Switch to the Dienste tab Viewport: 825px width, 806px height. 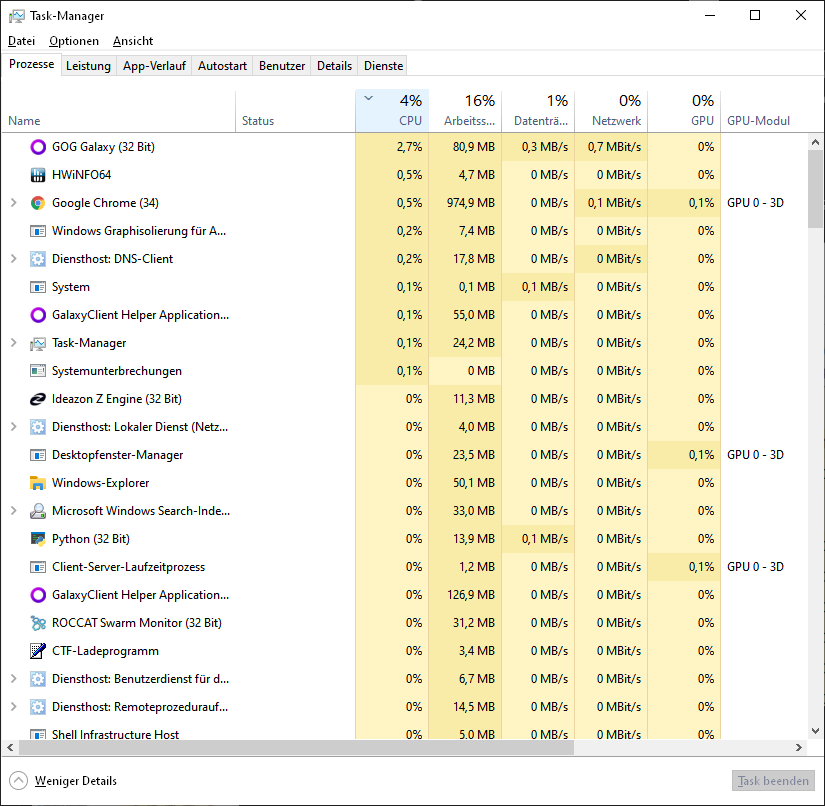click(x=384, y=66)
